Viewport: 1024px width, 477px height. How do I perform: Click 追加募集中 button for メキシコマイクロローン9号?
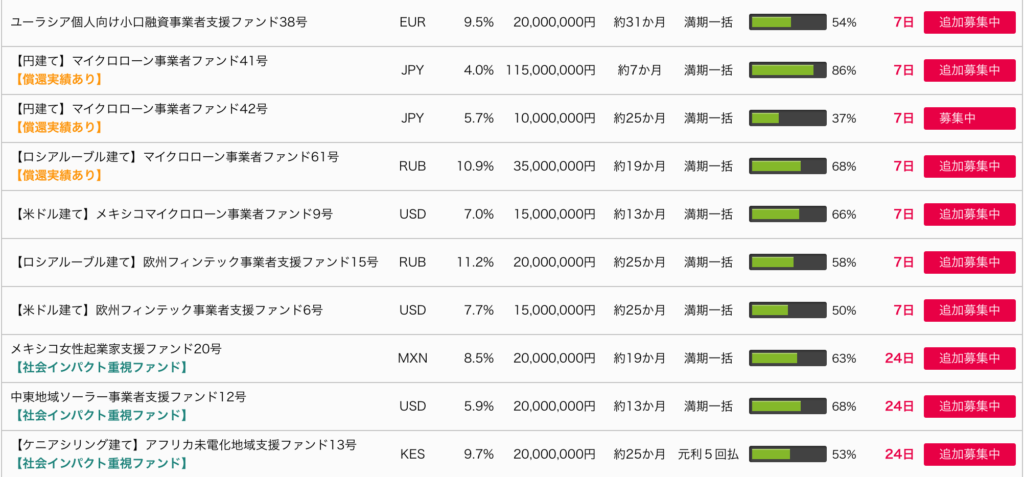click(x=969, y=214)
